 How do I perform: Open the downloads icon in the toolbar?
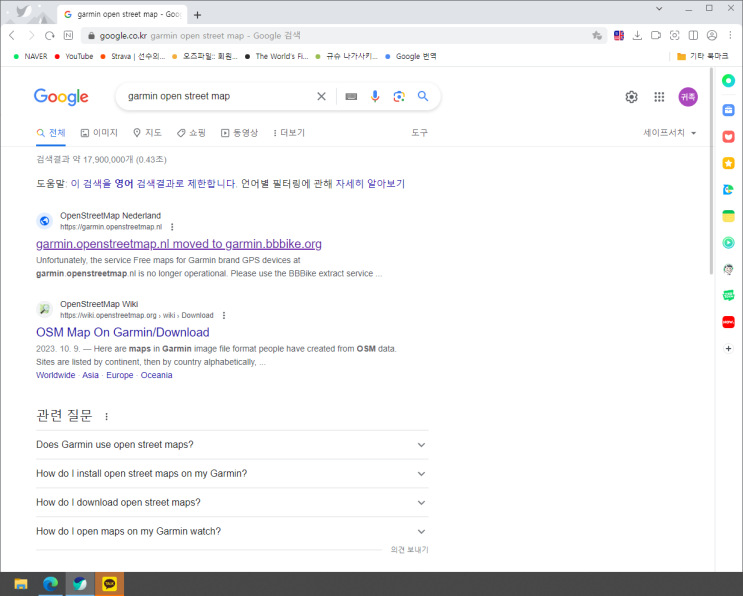click(x=637, y=36)
